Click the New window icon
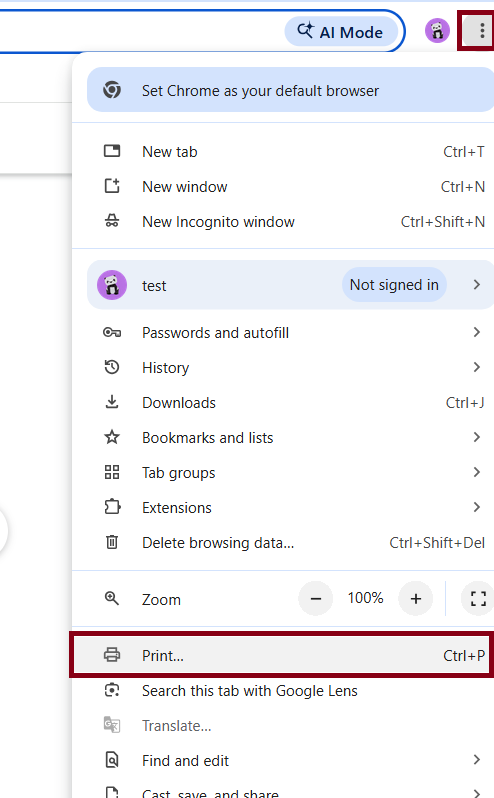 pyautogui.click(x=112, y=186)
